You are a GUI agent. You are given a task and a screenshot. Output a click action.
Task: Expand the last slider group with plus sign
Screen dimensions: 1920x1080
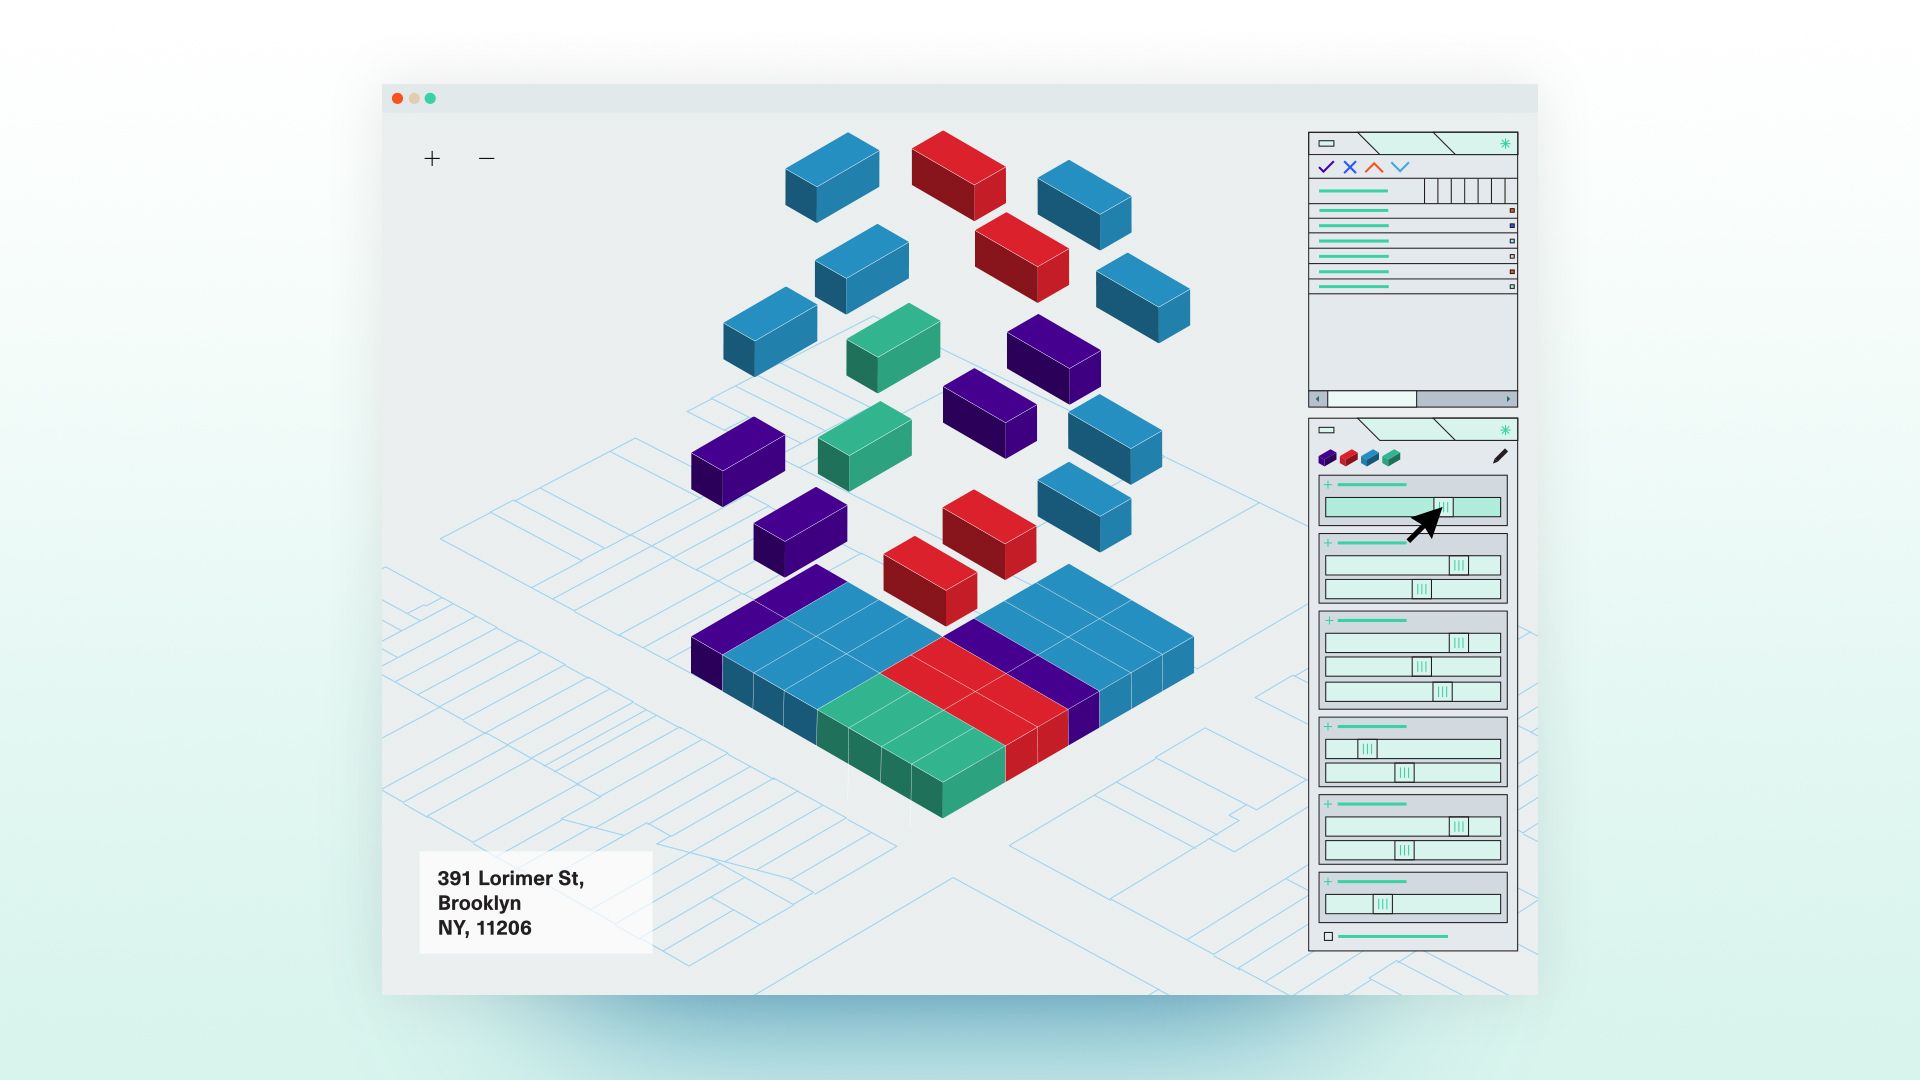click(1328, 882)
